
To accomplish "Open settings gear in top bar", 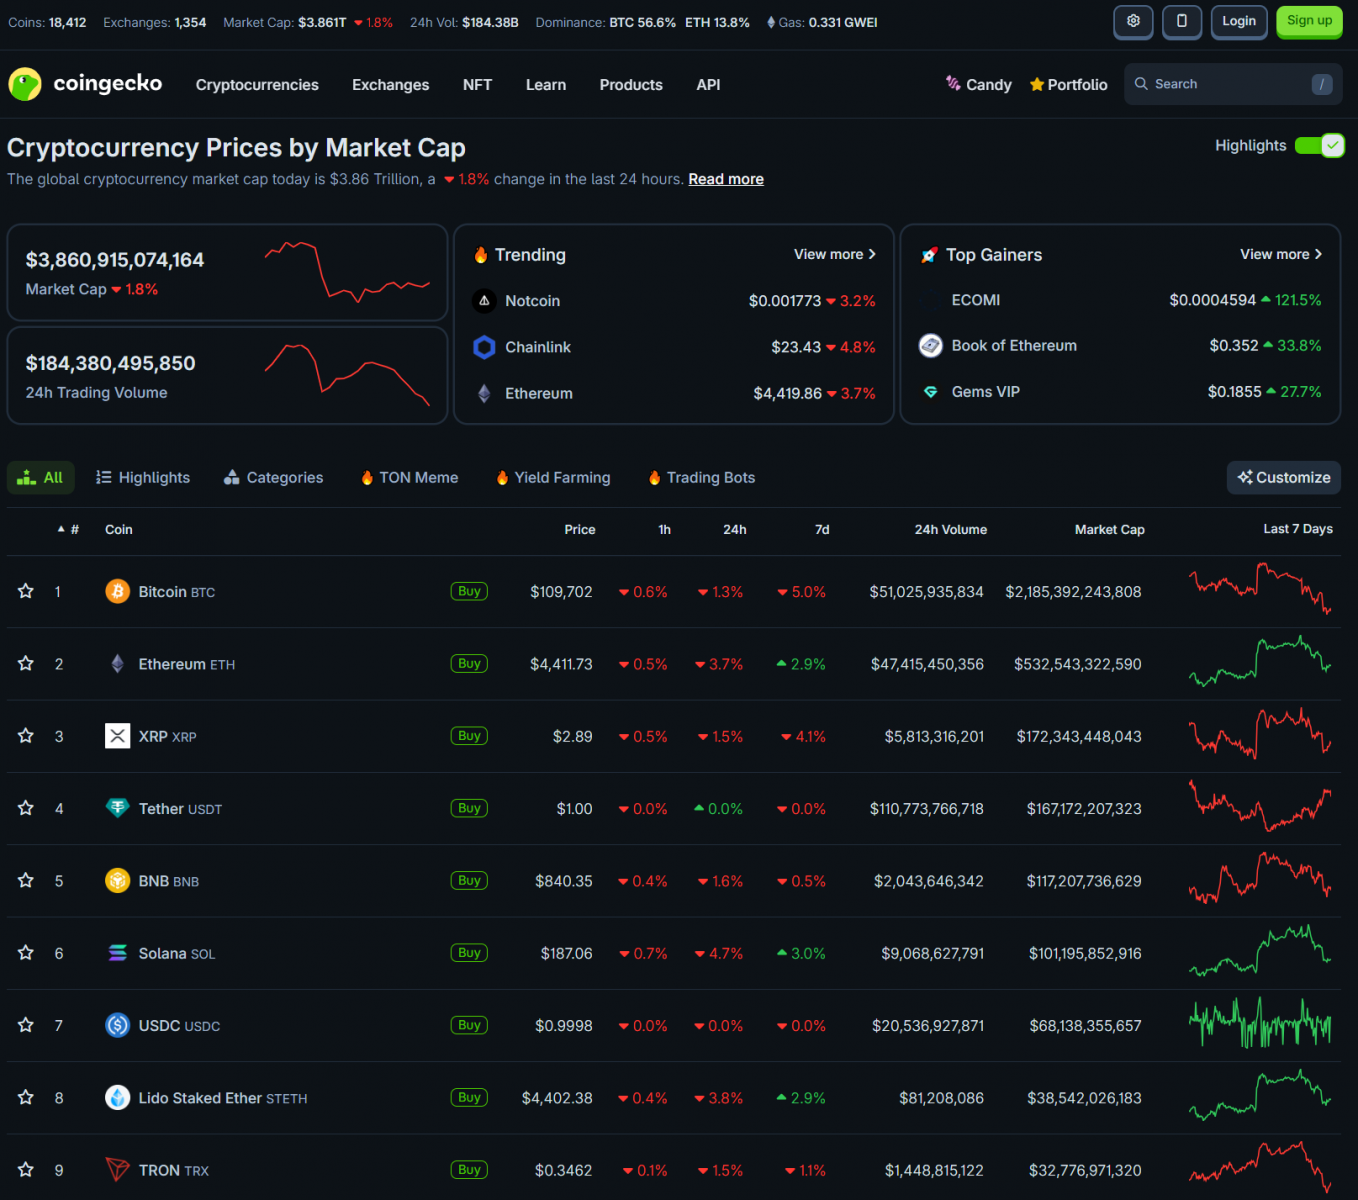I will [x=1133, y=21].
